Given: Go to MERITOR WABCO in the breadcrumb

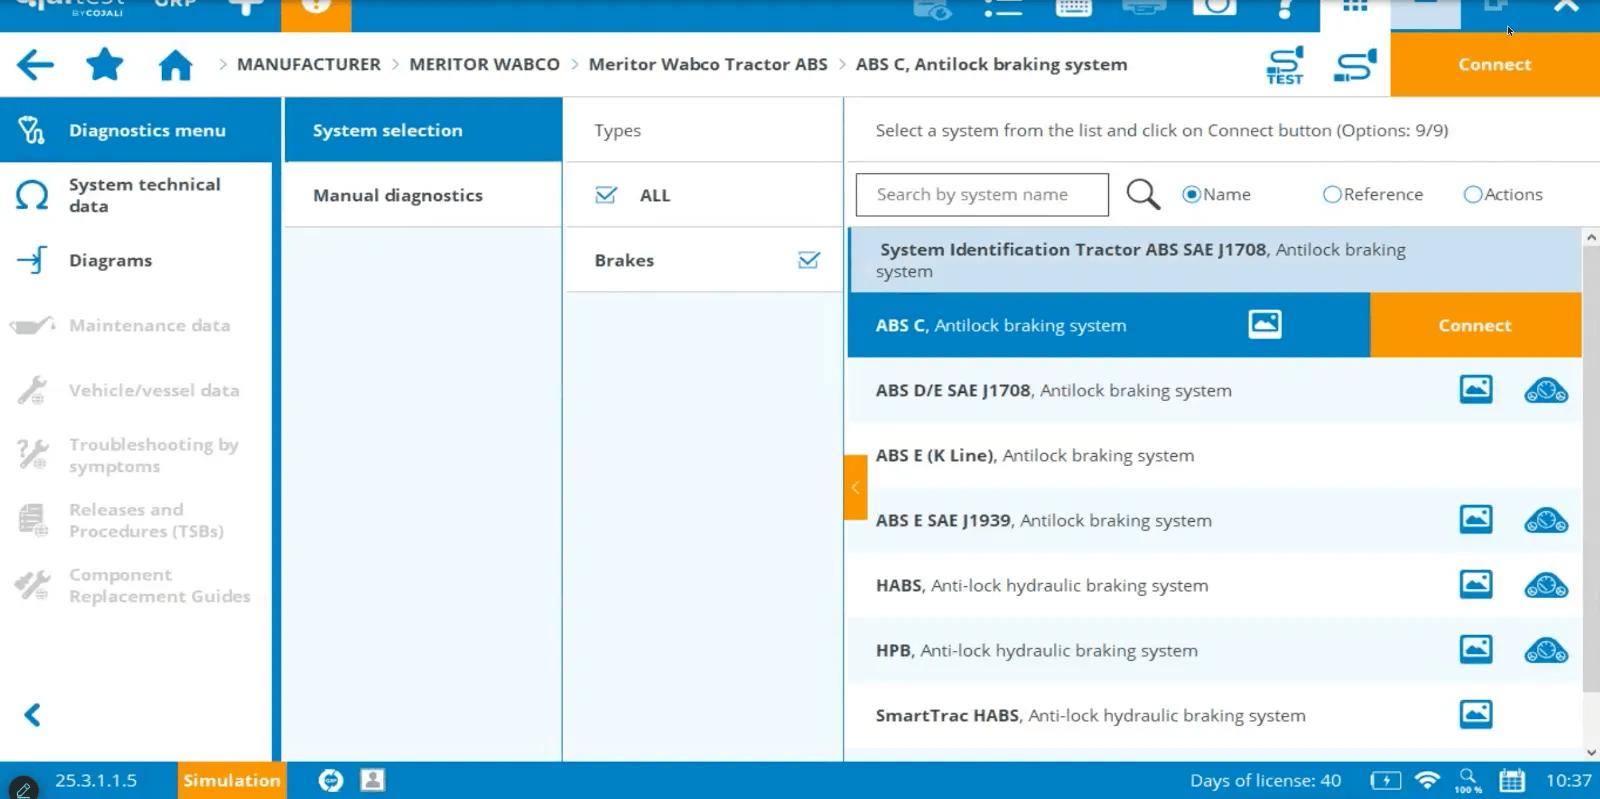Looking at the screenshot, I should pyautogui.click(x=484, y=64).
